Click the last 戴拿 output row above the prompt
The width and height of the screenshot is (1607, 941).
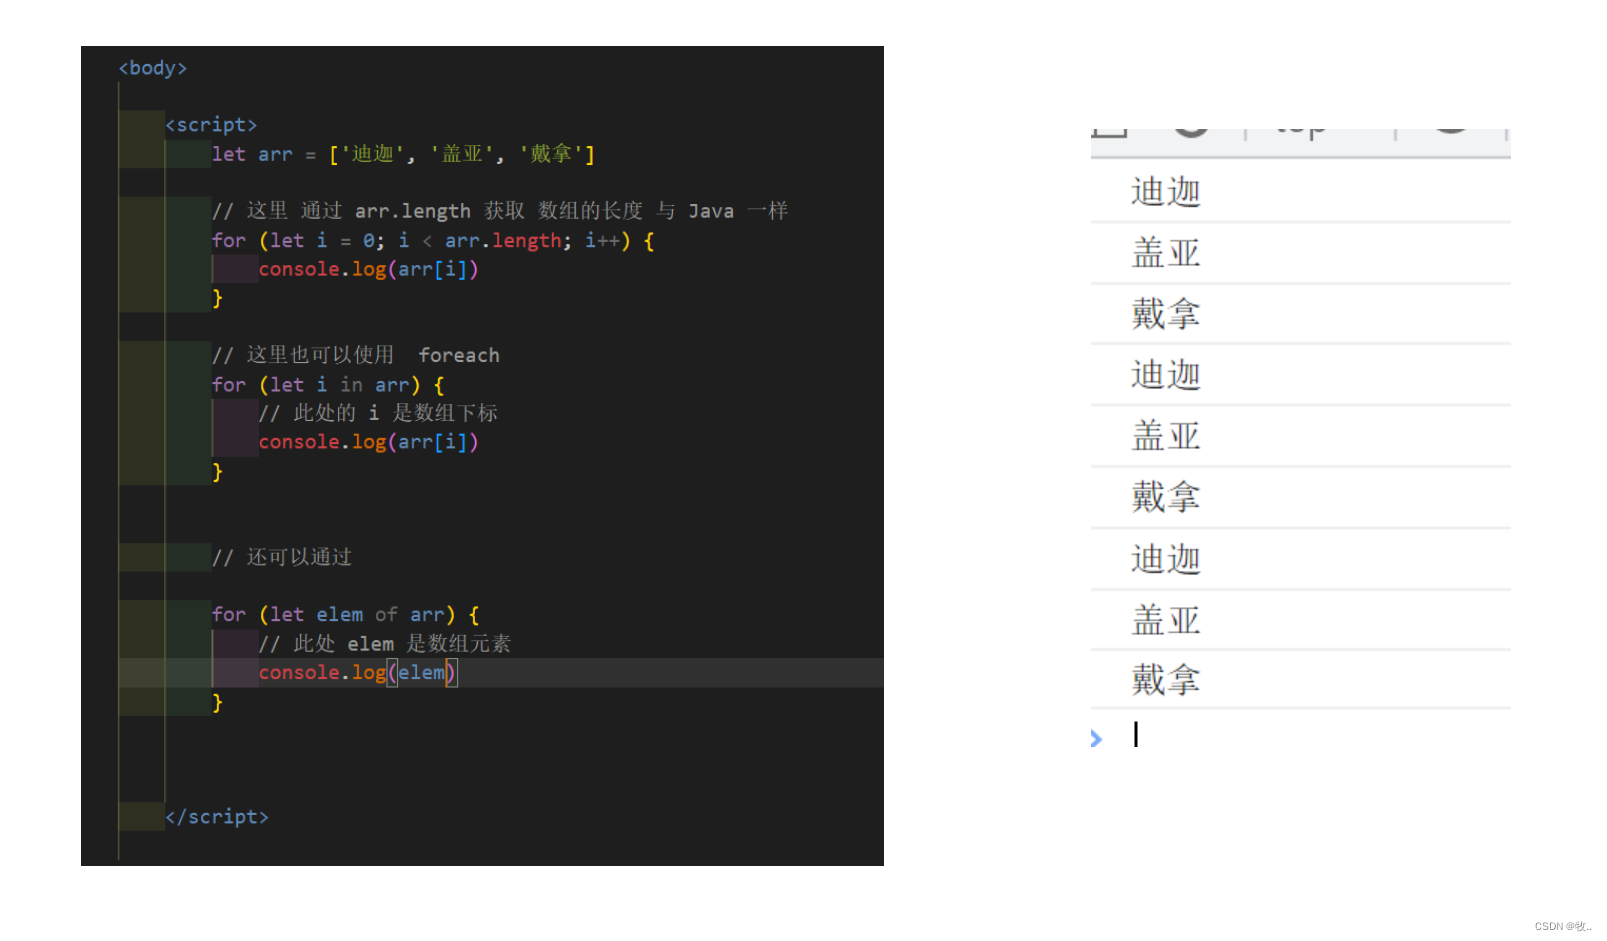pyautogui.click(x=1300, y=680)
